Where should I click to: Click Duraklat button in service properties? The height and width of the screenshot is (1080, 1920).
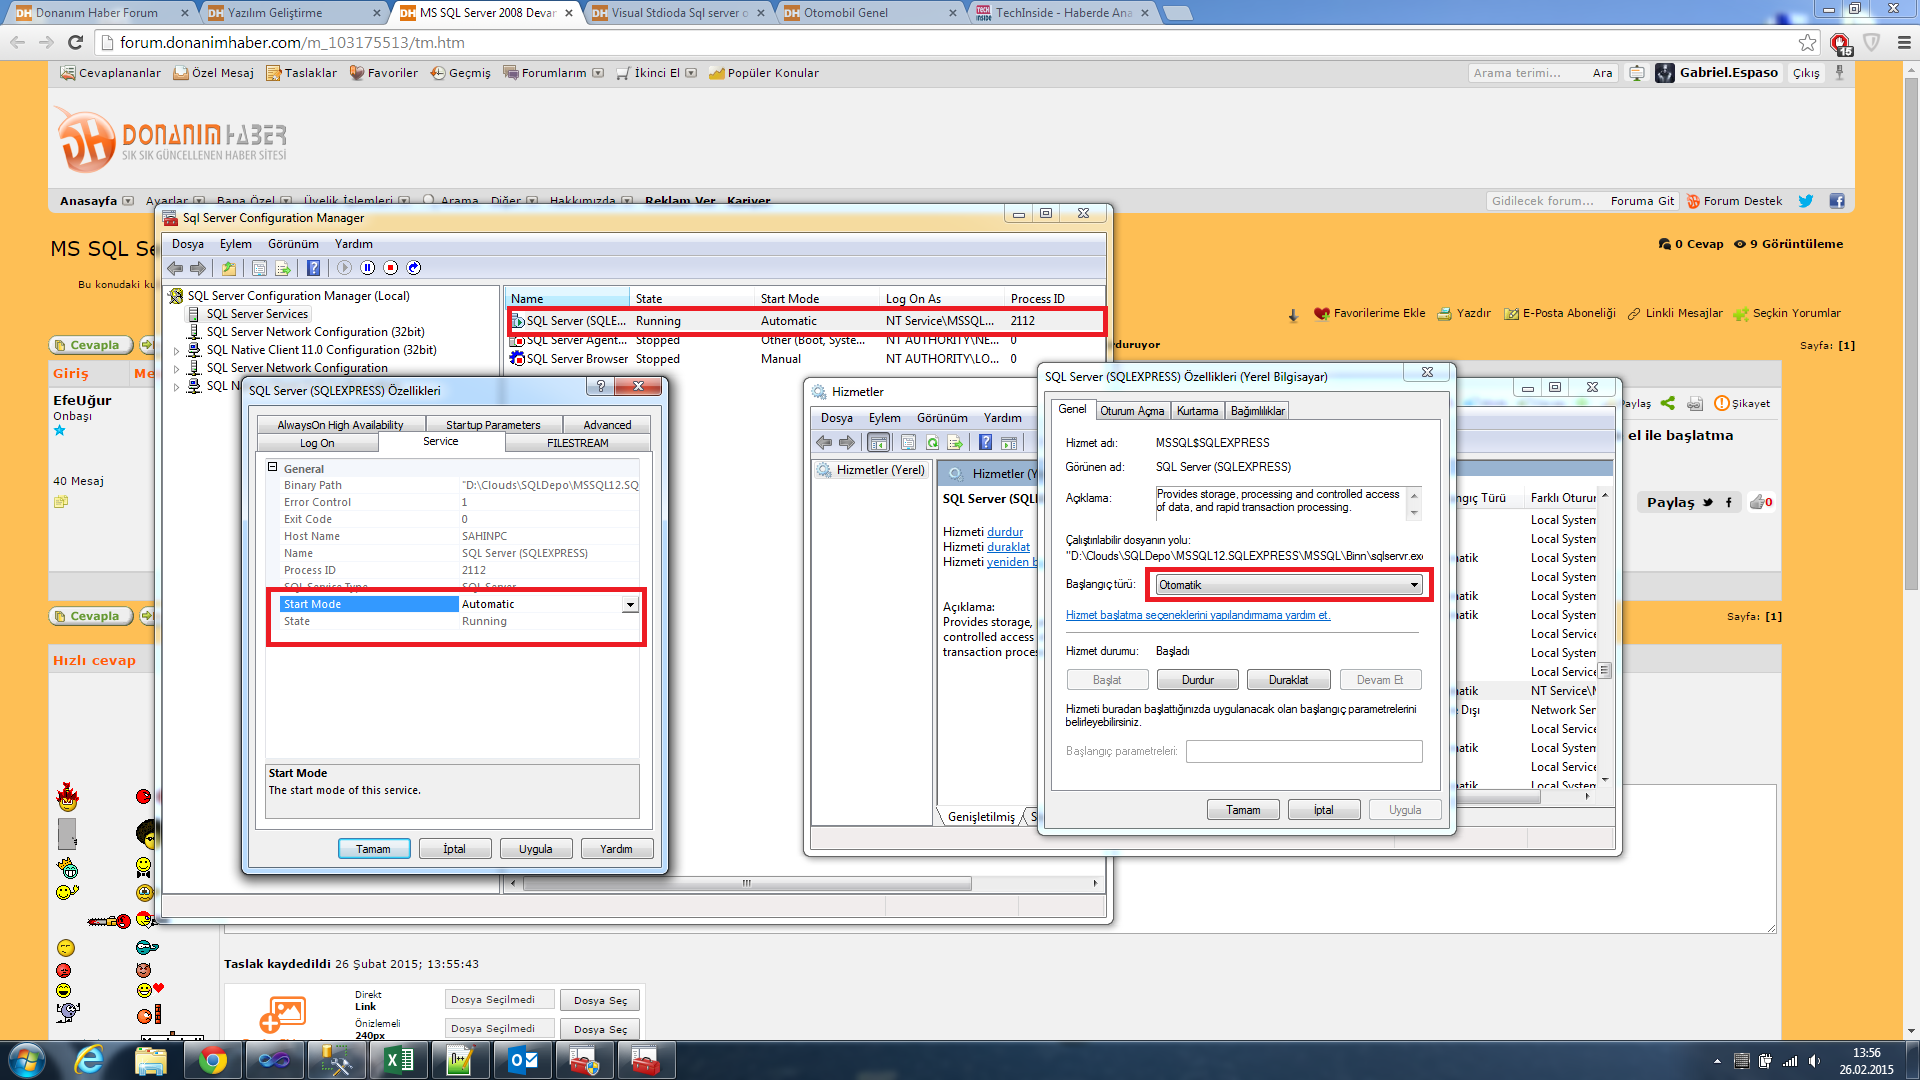(1288, 680)
